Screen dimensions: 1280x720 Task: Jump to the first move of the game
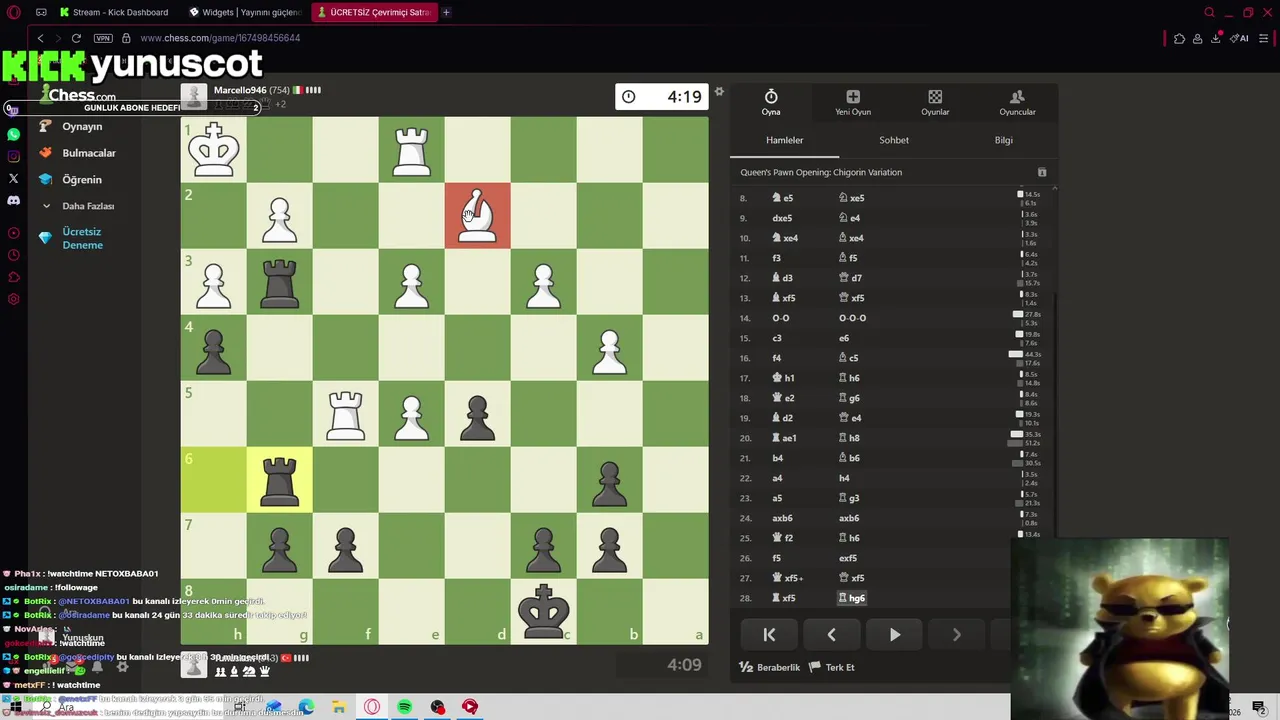(769, 634)
